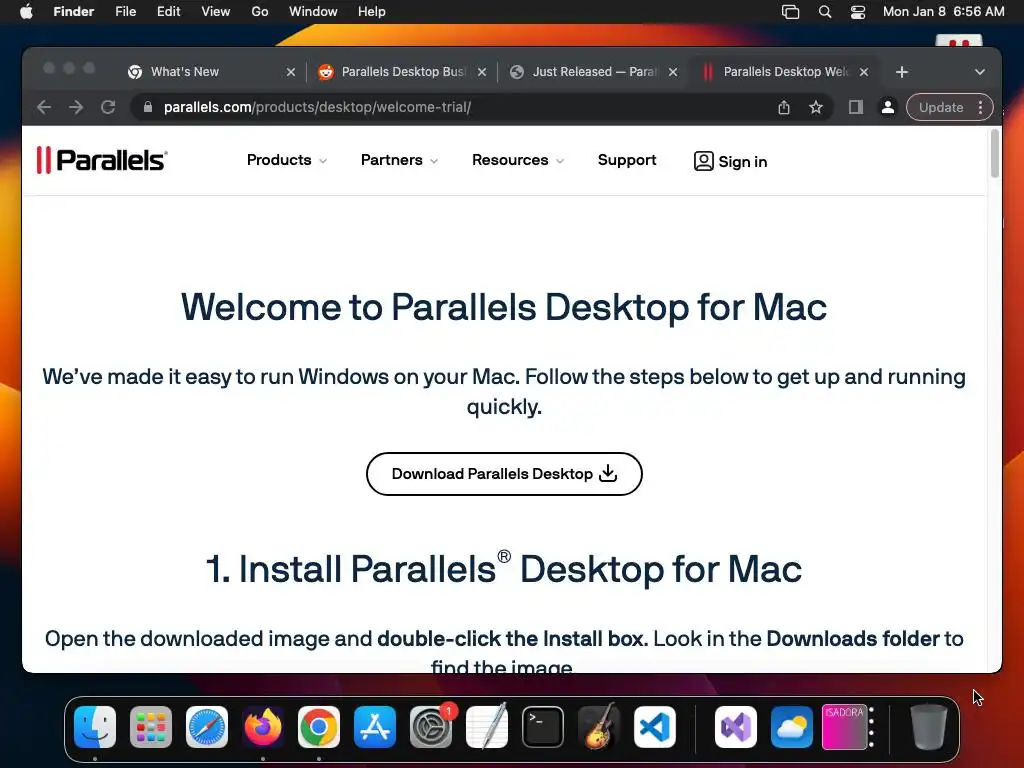Viewport: 1024px width, 768px height.
Task: Expand the Products dropdown menu
Action: coord(287,160)
